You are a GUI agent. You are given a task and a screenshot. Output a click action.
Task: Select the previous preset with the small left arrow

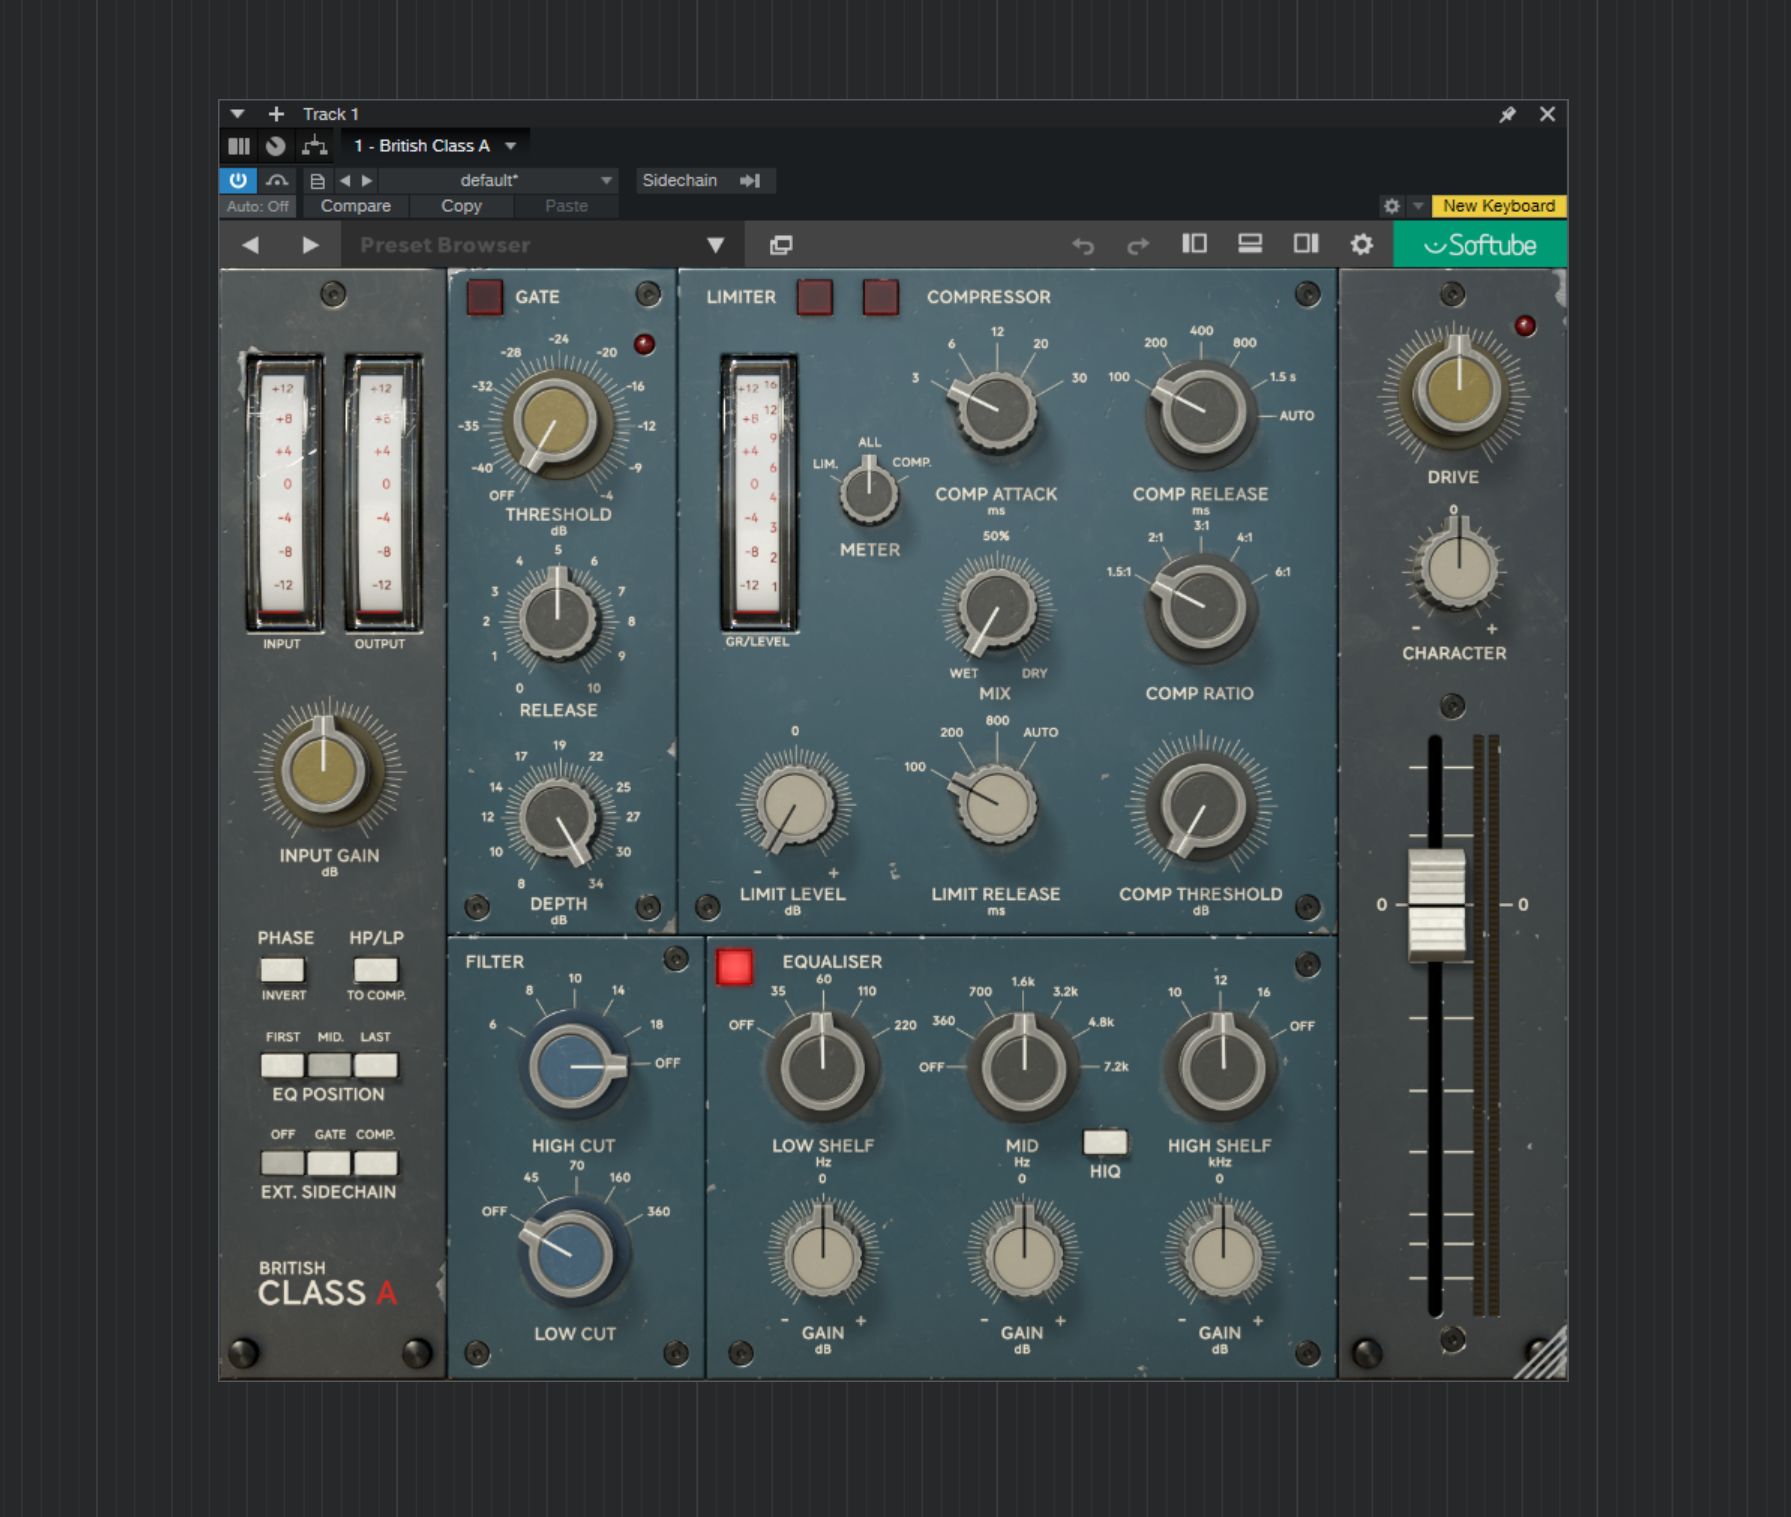(345, 181)
